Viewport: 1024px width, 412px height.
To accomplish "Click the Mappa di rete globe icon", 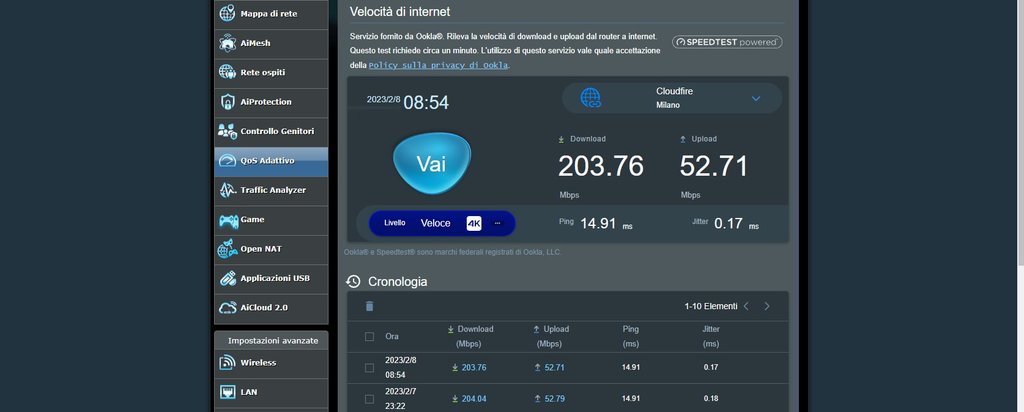I will [227, 13].
